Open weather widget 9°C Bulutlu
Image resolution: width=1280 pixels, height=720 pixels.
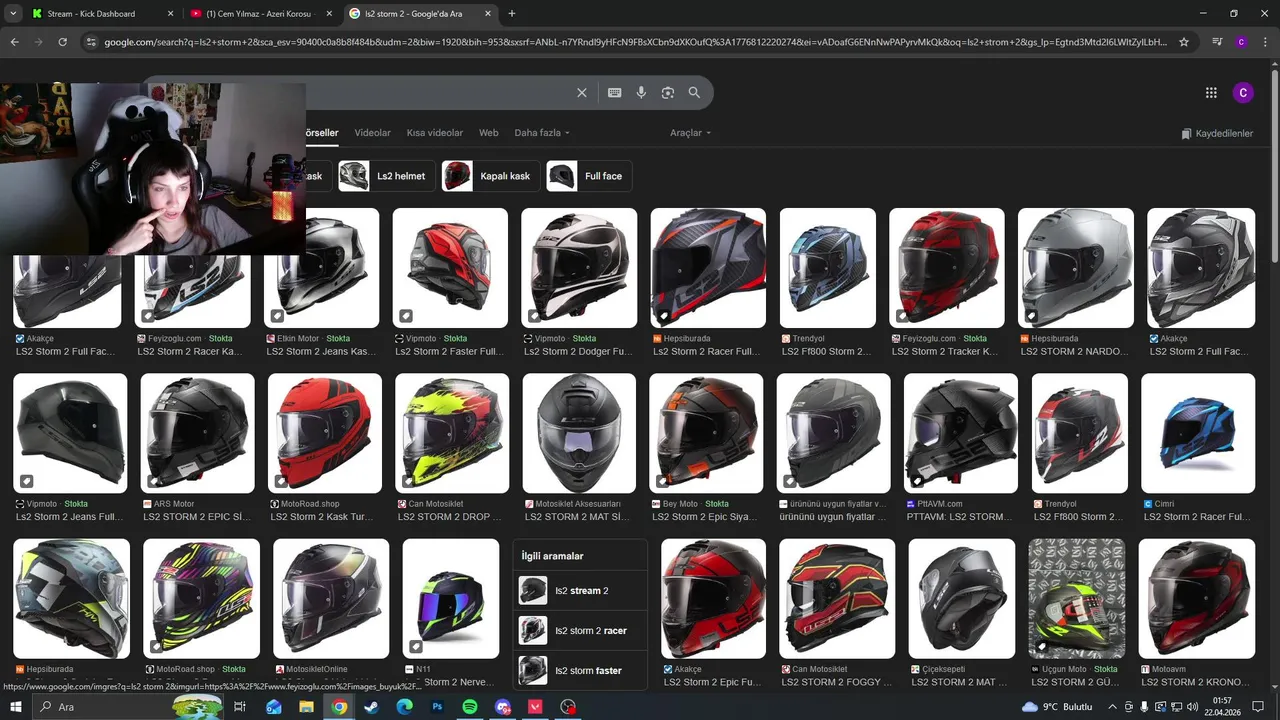click(x=1057, y=707)
